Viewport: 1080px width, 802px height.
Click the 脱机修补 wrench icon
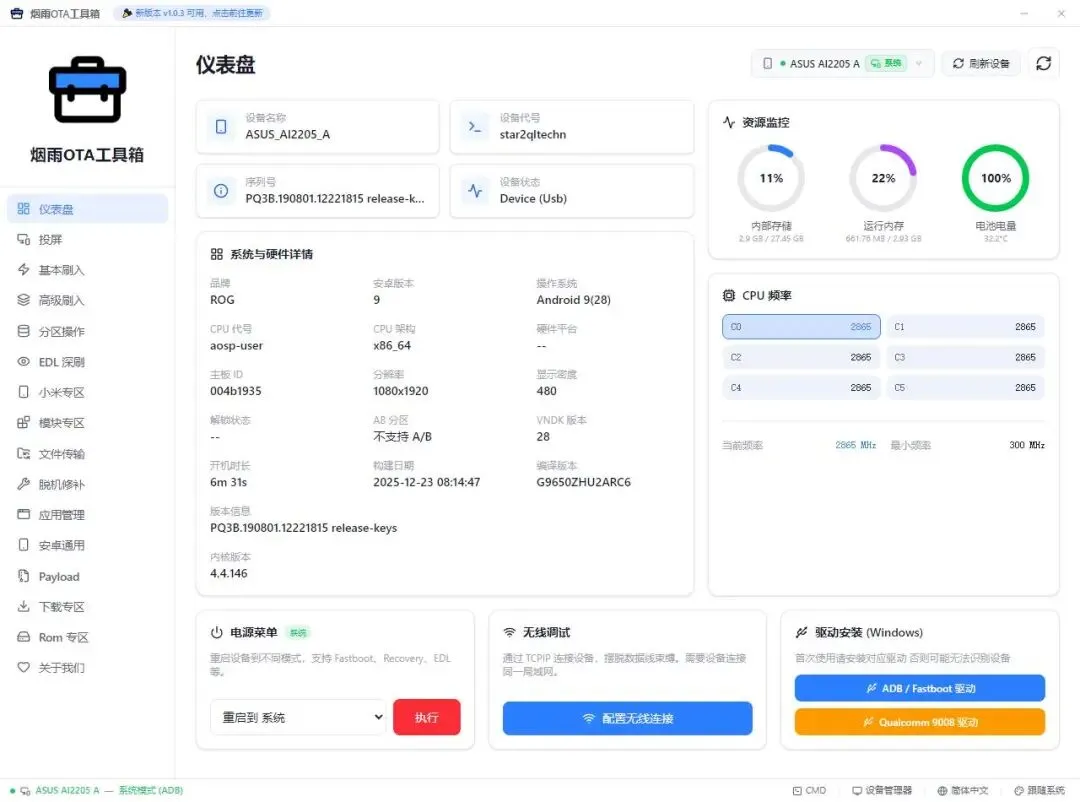[x=23, y=484]
